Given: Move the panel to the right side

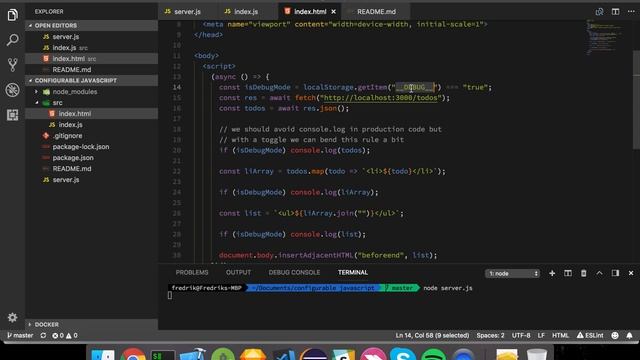Looking at the screenshot, I should pos(615,273).
